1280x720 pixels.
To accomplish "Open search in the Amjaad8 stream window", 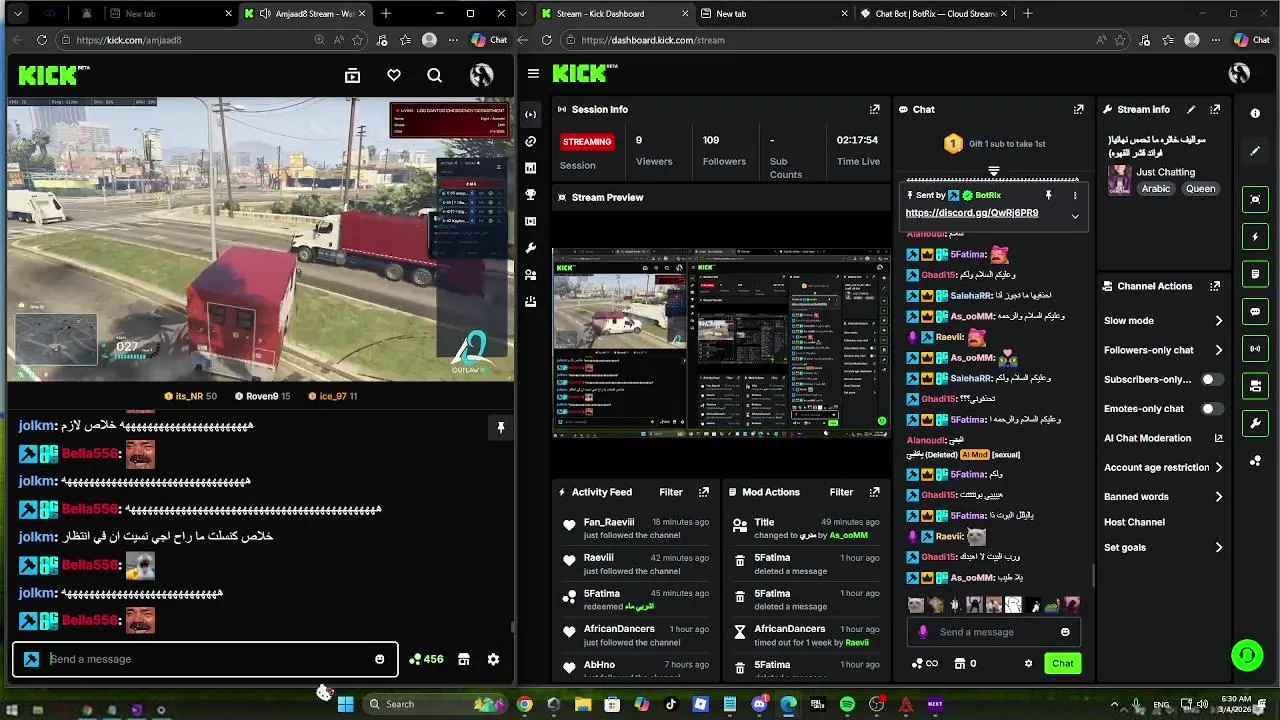I will 434,75.
